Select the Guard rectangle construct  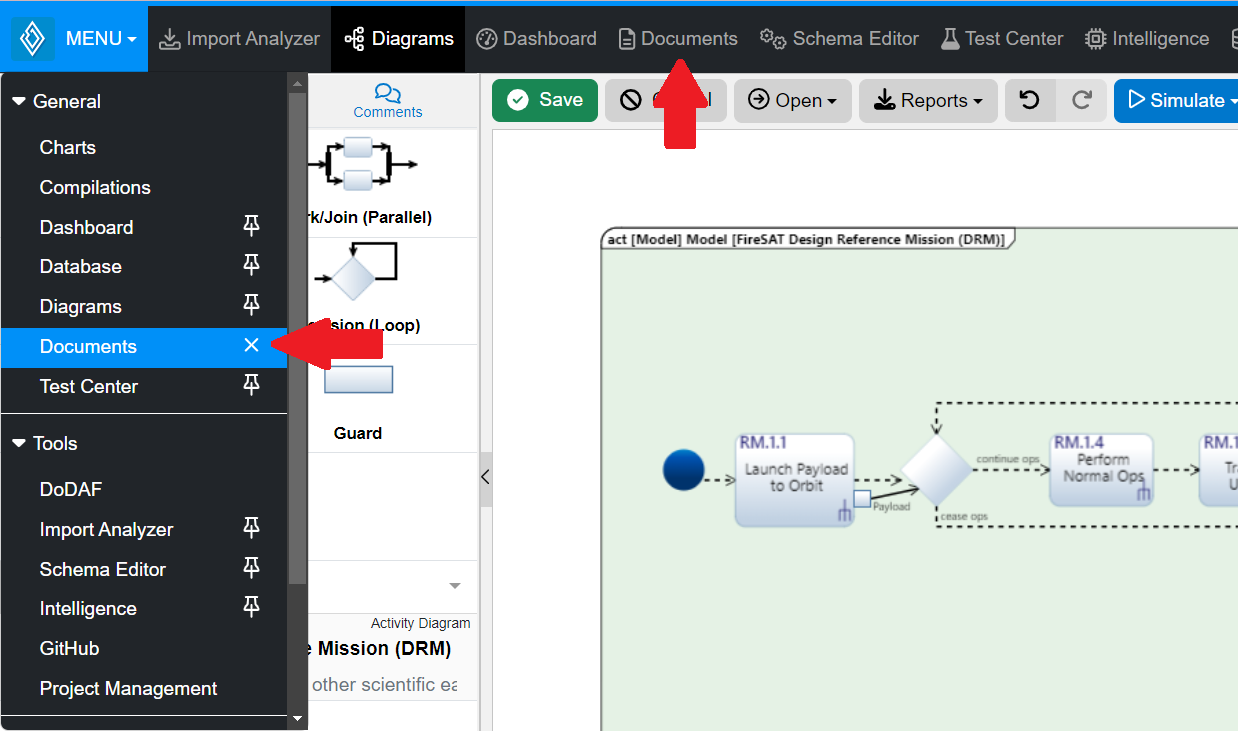(x=358, y=380)
